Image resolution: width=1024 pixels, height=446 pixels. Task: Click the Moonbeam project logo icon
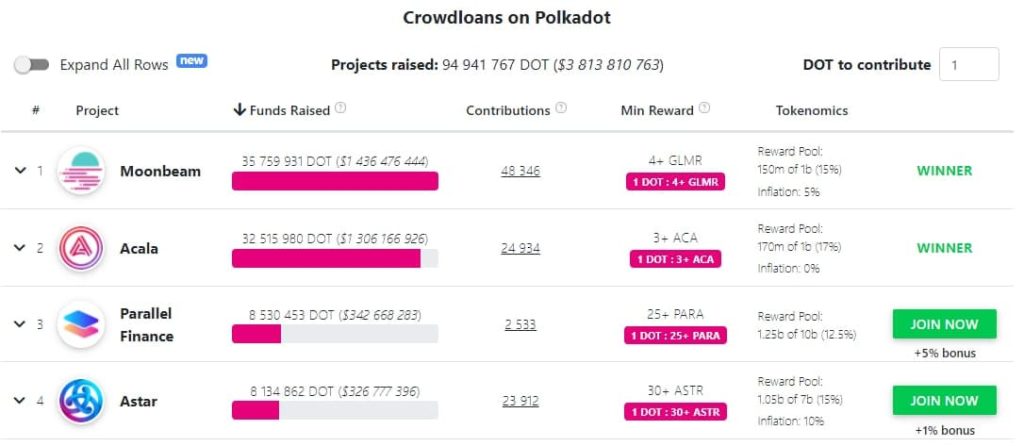coord(81,171)
